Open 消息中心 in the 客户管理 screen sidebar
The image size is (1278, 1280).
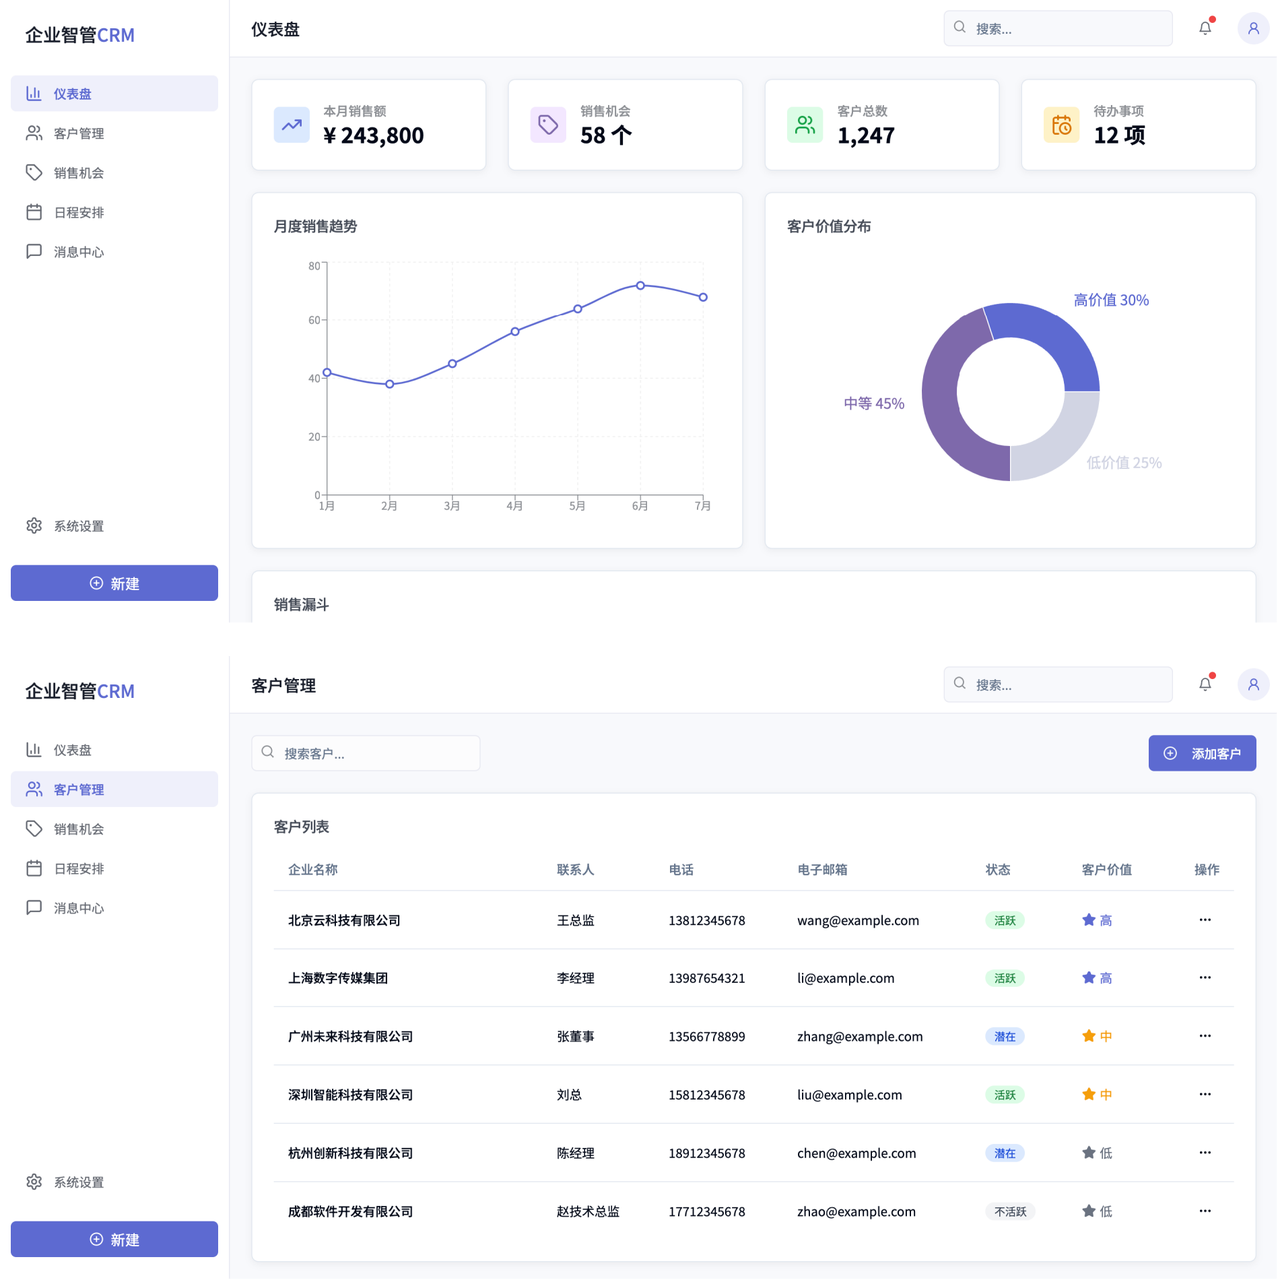pos(114,908)
